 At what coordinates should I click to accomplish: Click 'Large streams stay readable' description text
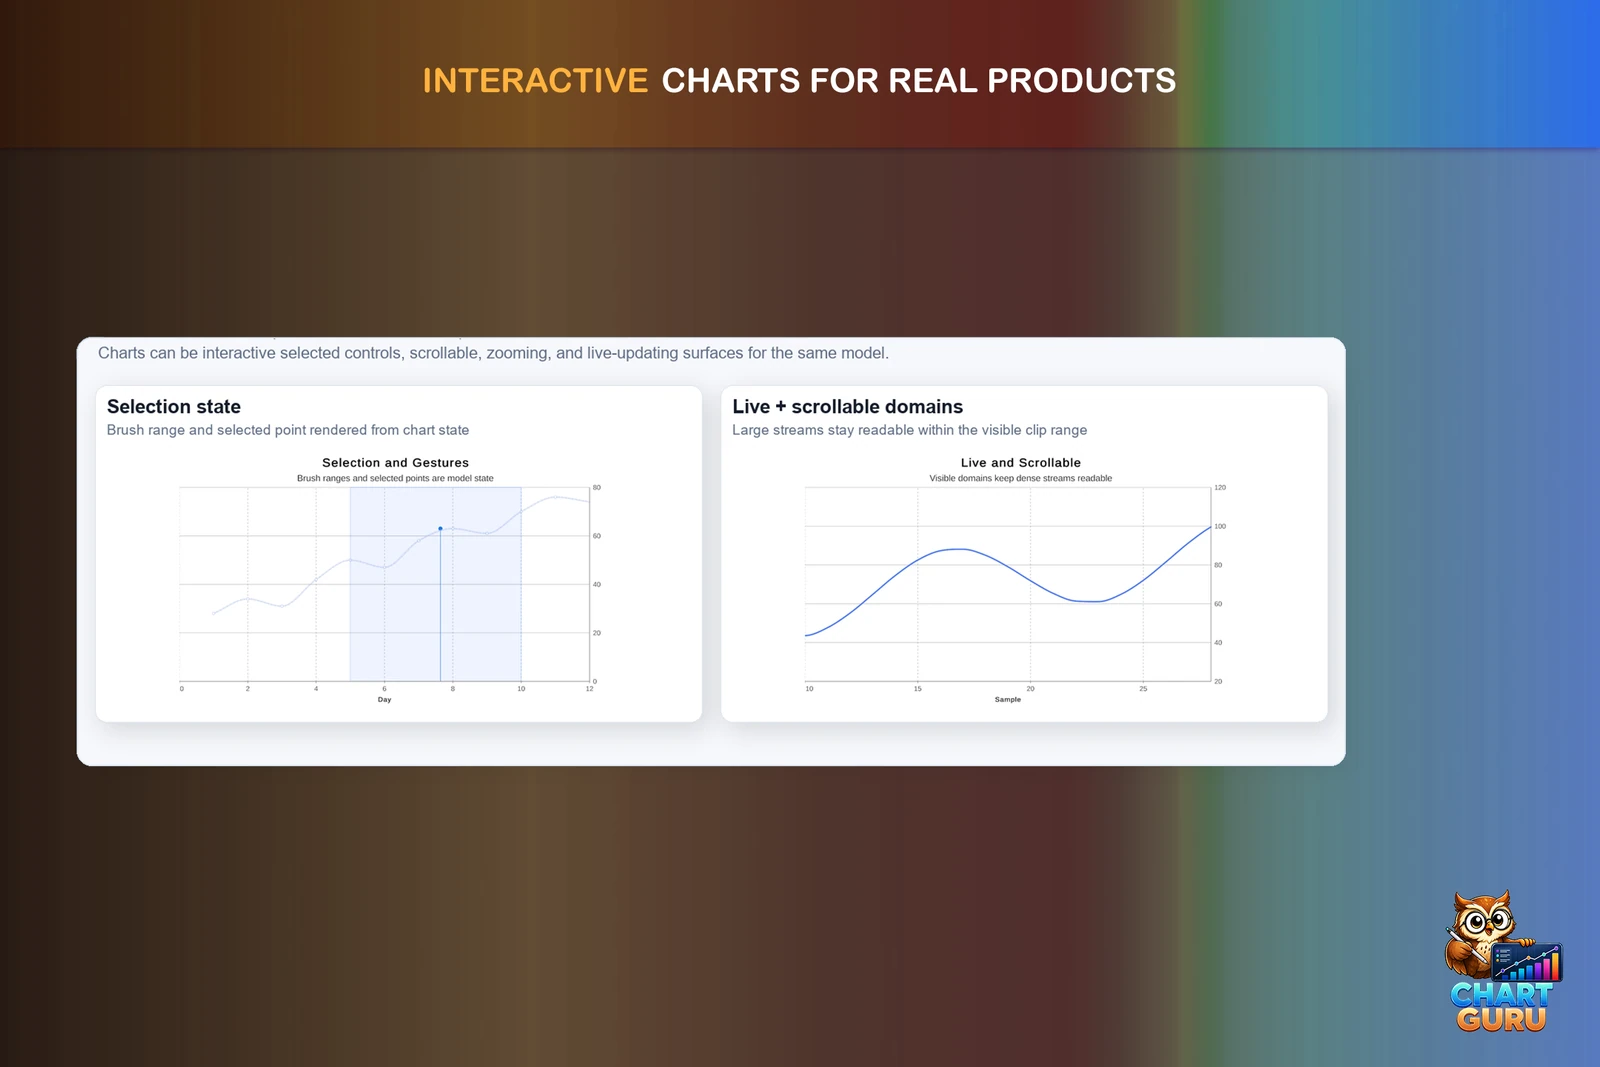tap(909, 430)
